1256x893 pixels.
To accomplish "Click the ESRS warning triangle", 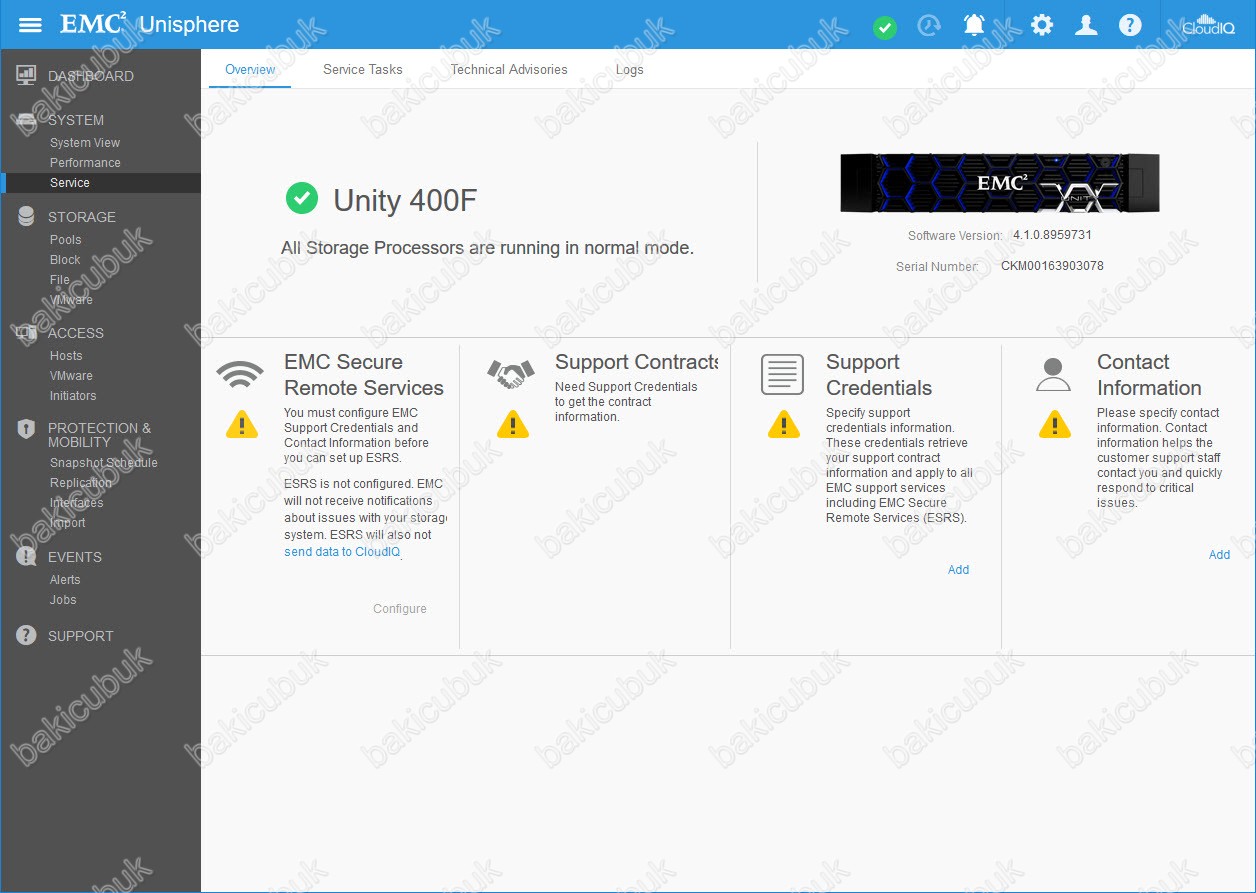I will (242, 425).
